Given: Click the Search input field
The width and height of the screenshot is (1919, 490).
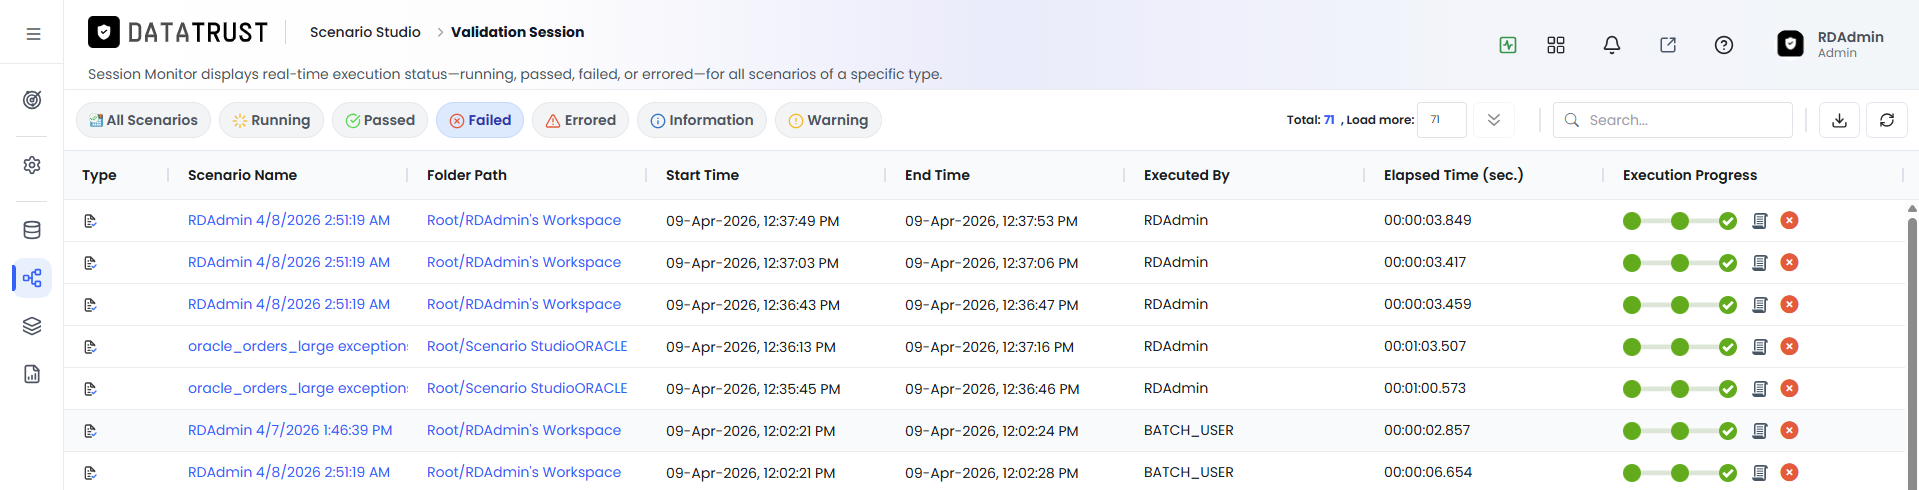Looking at the screenshot, I should (x=1673, y=120).
